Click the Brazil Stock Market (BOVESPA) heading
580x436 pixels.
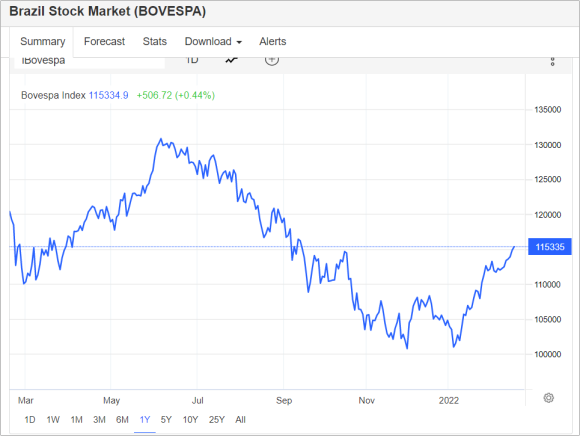(x=107, y=11)
